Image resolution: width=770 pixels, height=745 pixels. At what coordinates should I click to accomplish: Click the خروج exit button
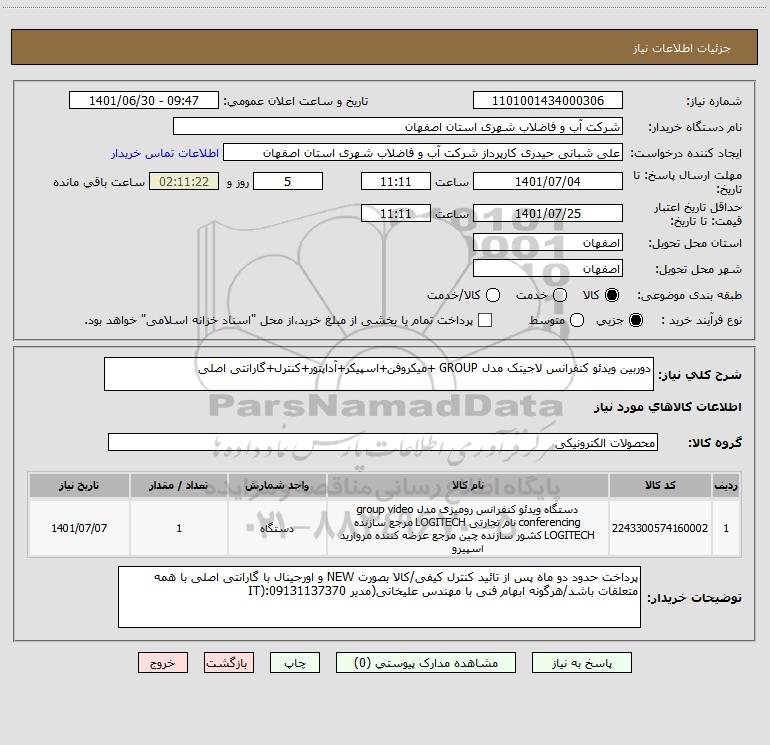tap(163, 663)
